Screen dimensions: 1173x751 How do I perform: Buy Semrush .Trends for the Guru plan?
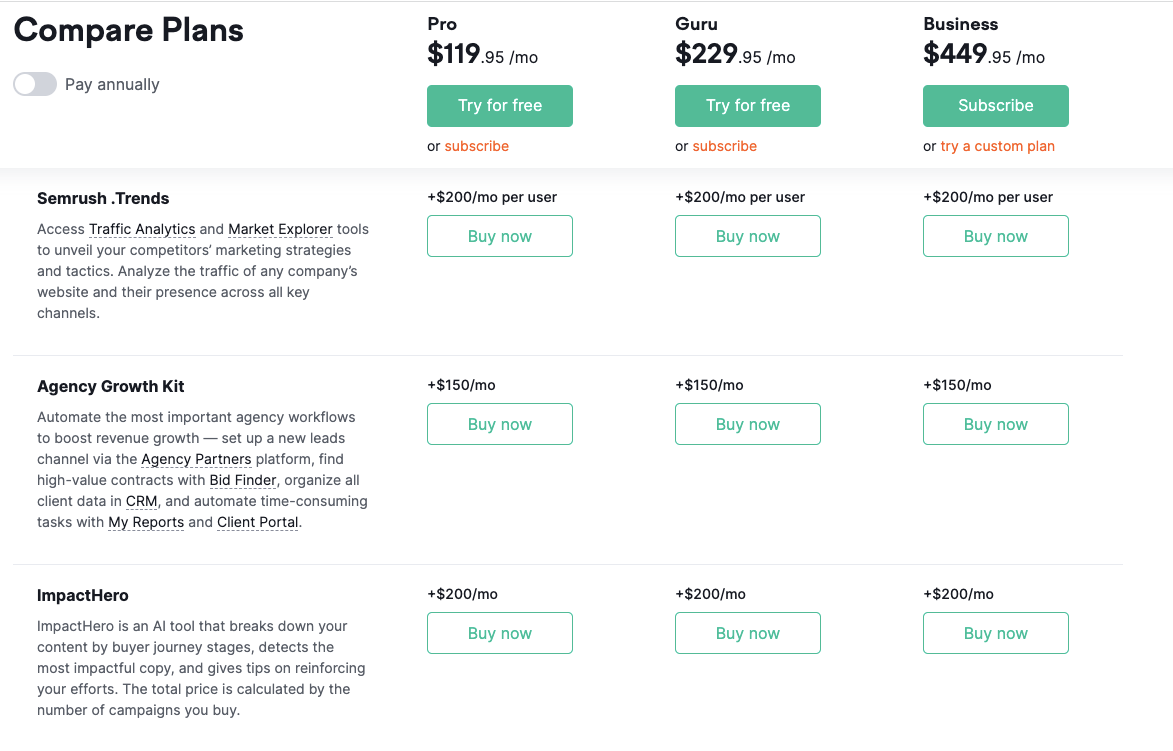[747, 236]
